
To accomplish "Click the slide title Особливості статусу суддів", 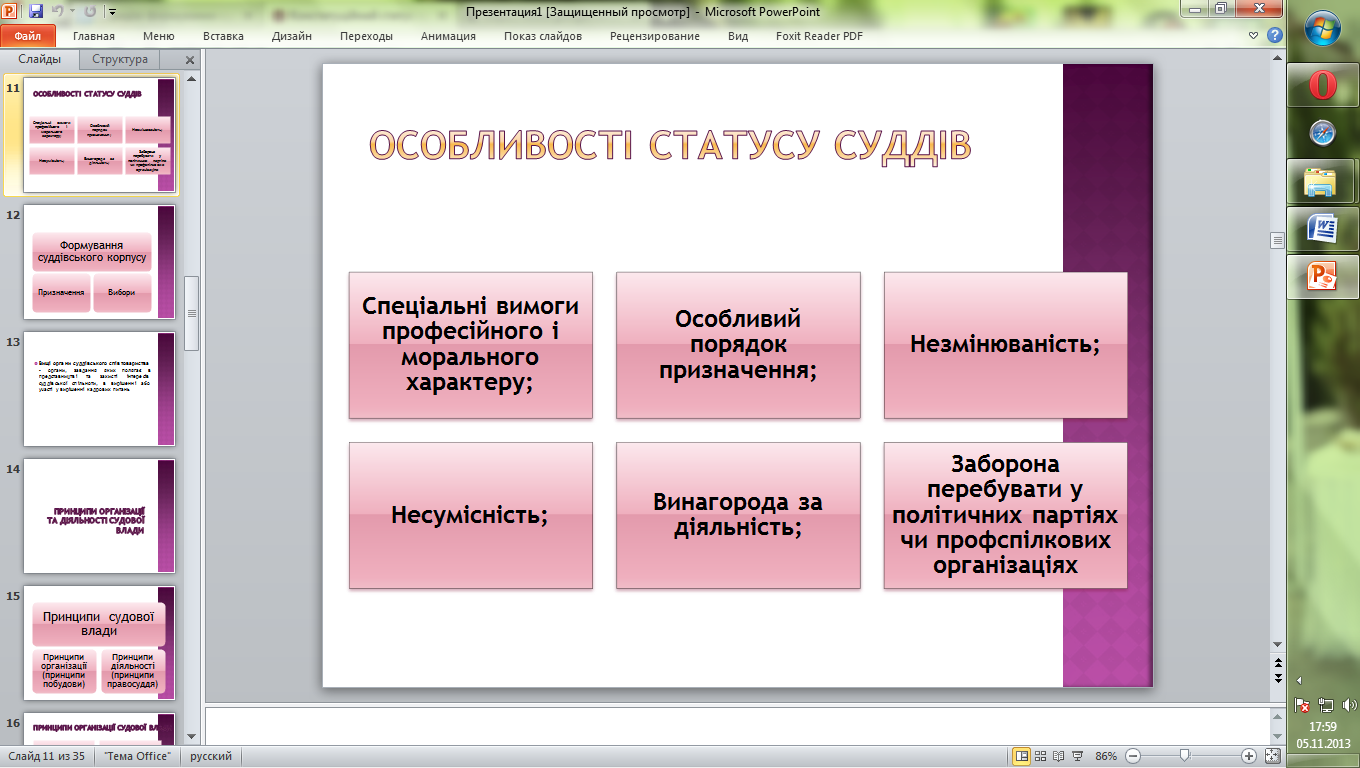I will (x=670, y=145).
